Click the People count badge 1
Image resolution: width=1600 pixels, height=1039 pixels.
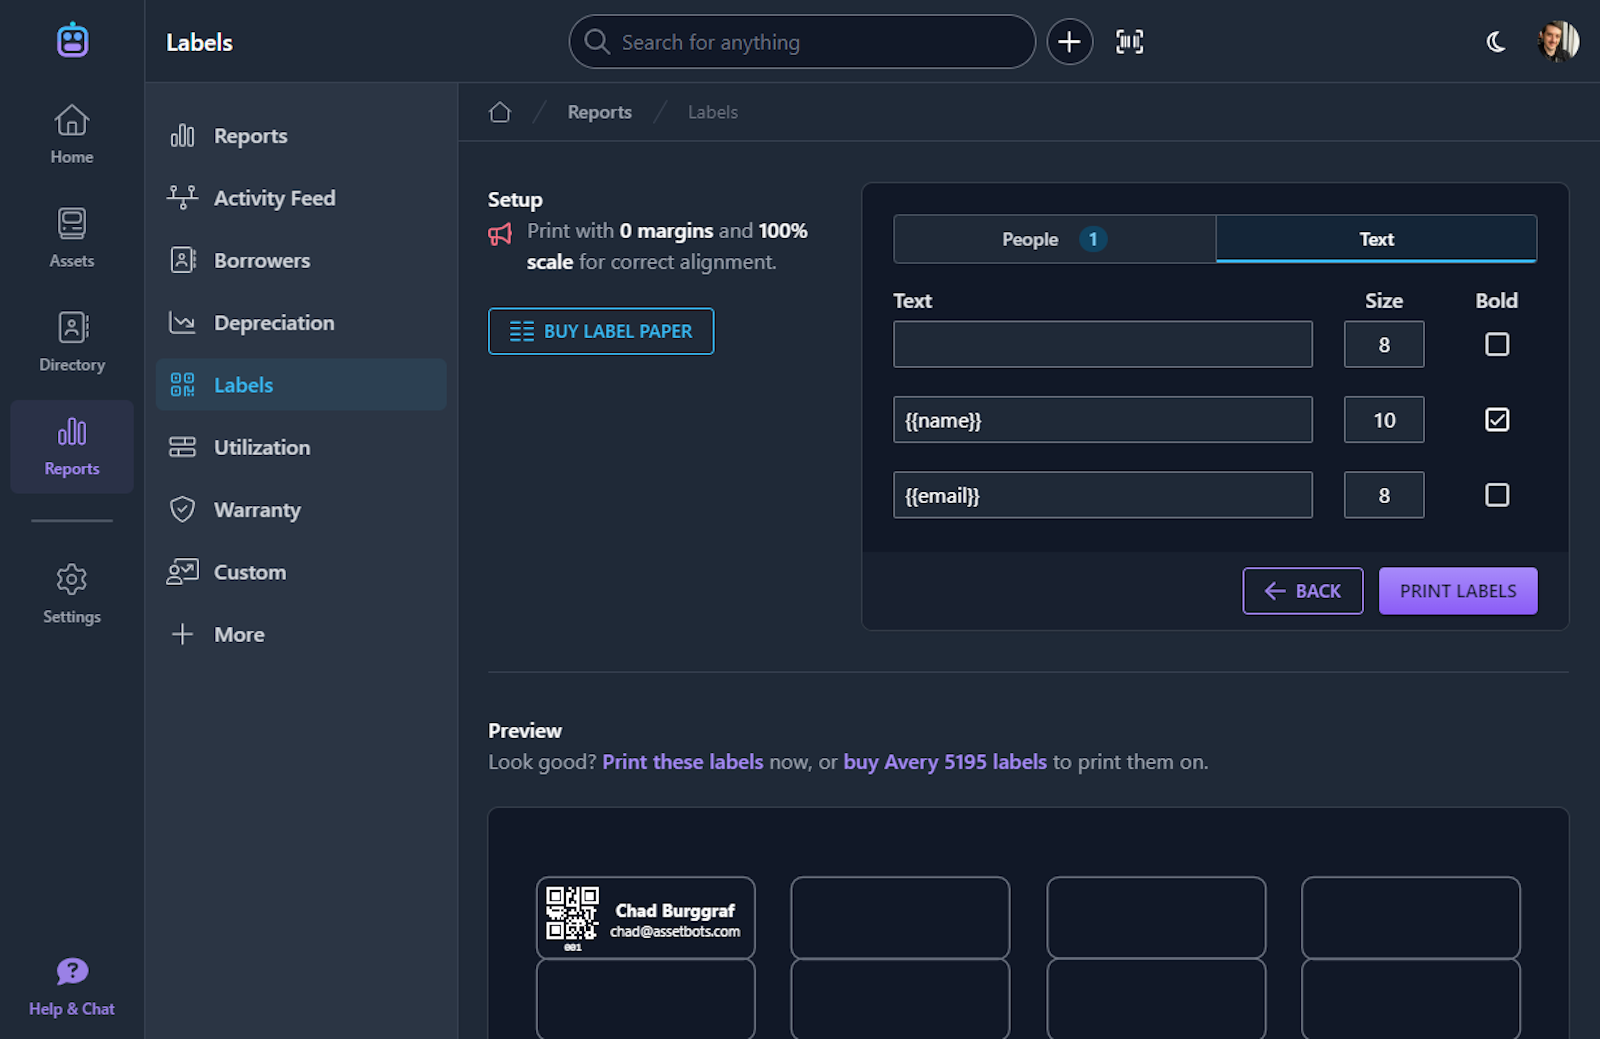tap(1093, 239)
